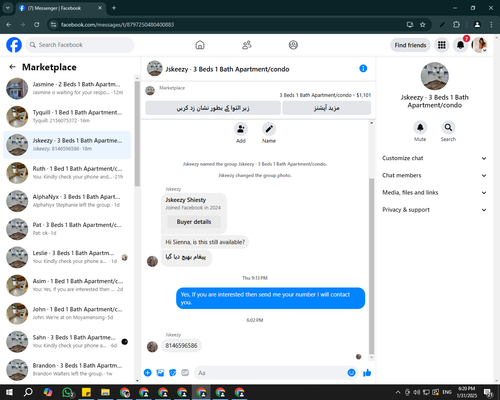Image resolution: width=500 pixels, height=400 pixels.
Task: Click the Name edit pencil icon
Action: (x=269, y=129)
